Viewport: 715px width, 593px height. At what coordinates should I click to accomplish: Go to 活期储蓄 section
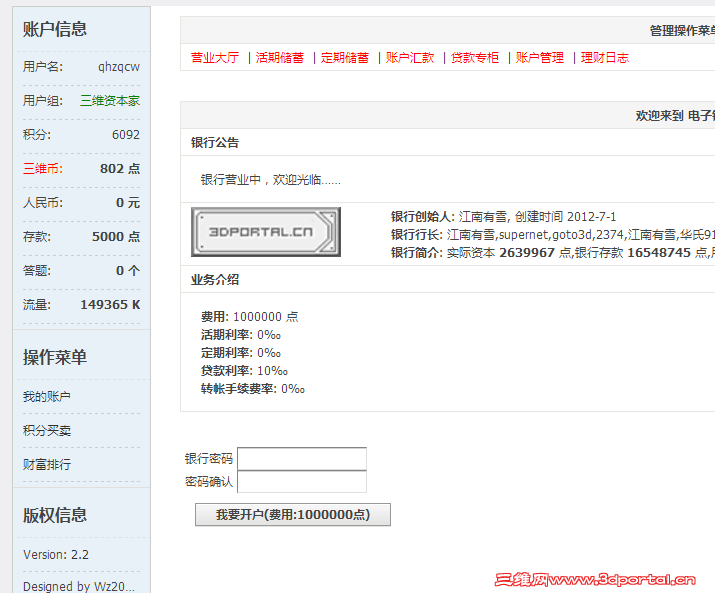point(280,57)
